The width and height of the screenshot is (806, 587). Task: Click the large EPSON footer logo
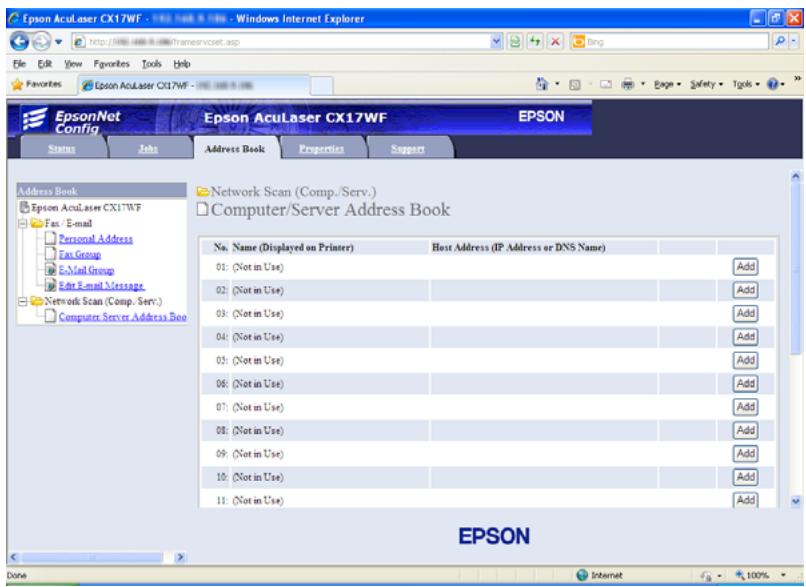click(494, 536)
